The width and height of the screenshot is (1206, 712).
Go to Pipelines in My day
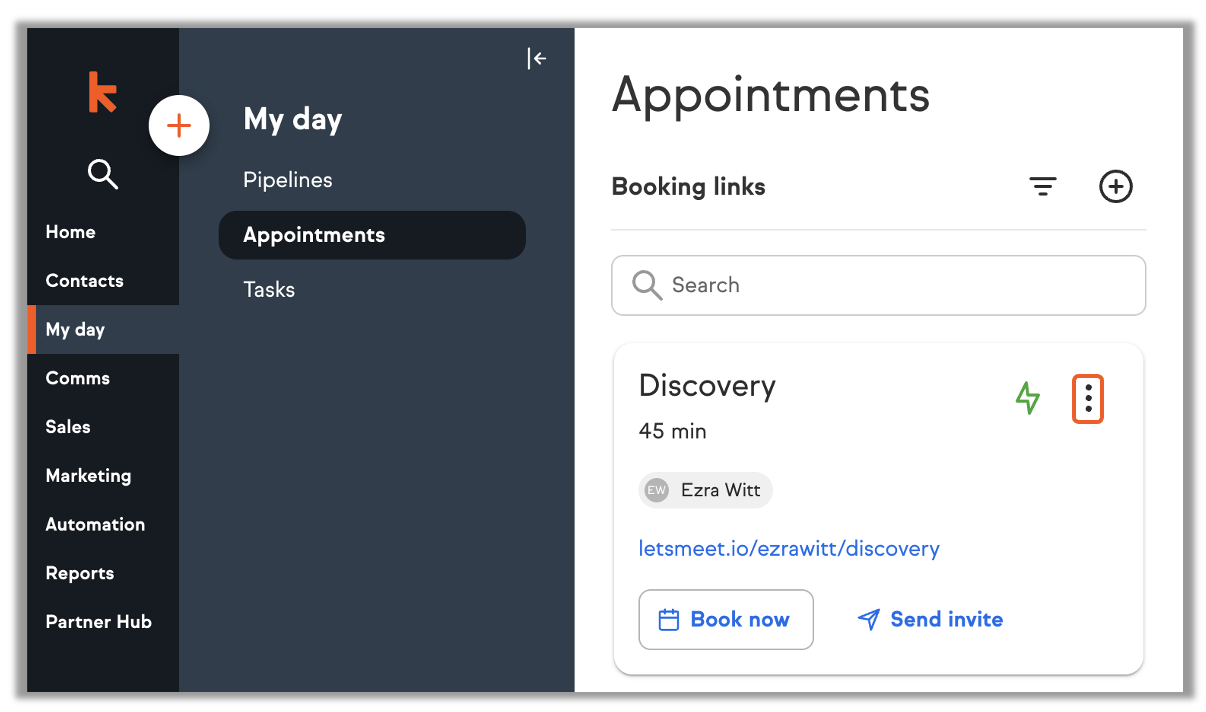pyautogui.click(x=288, y=180)
